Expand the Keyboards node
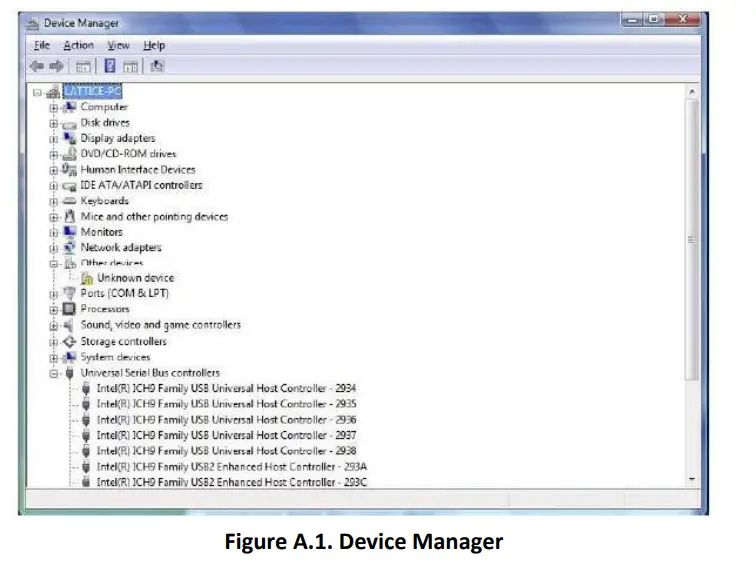Screen dimensions: 756x574 click(54, 201)
